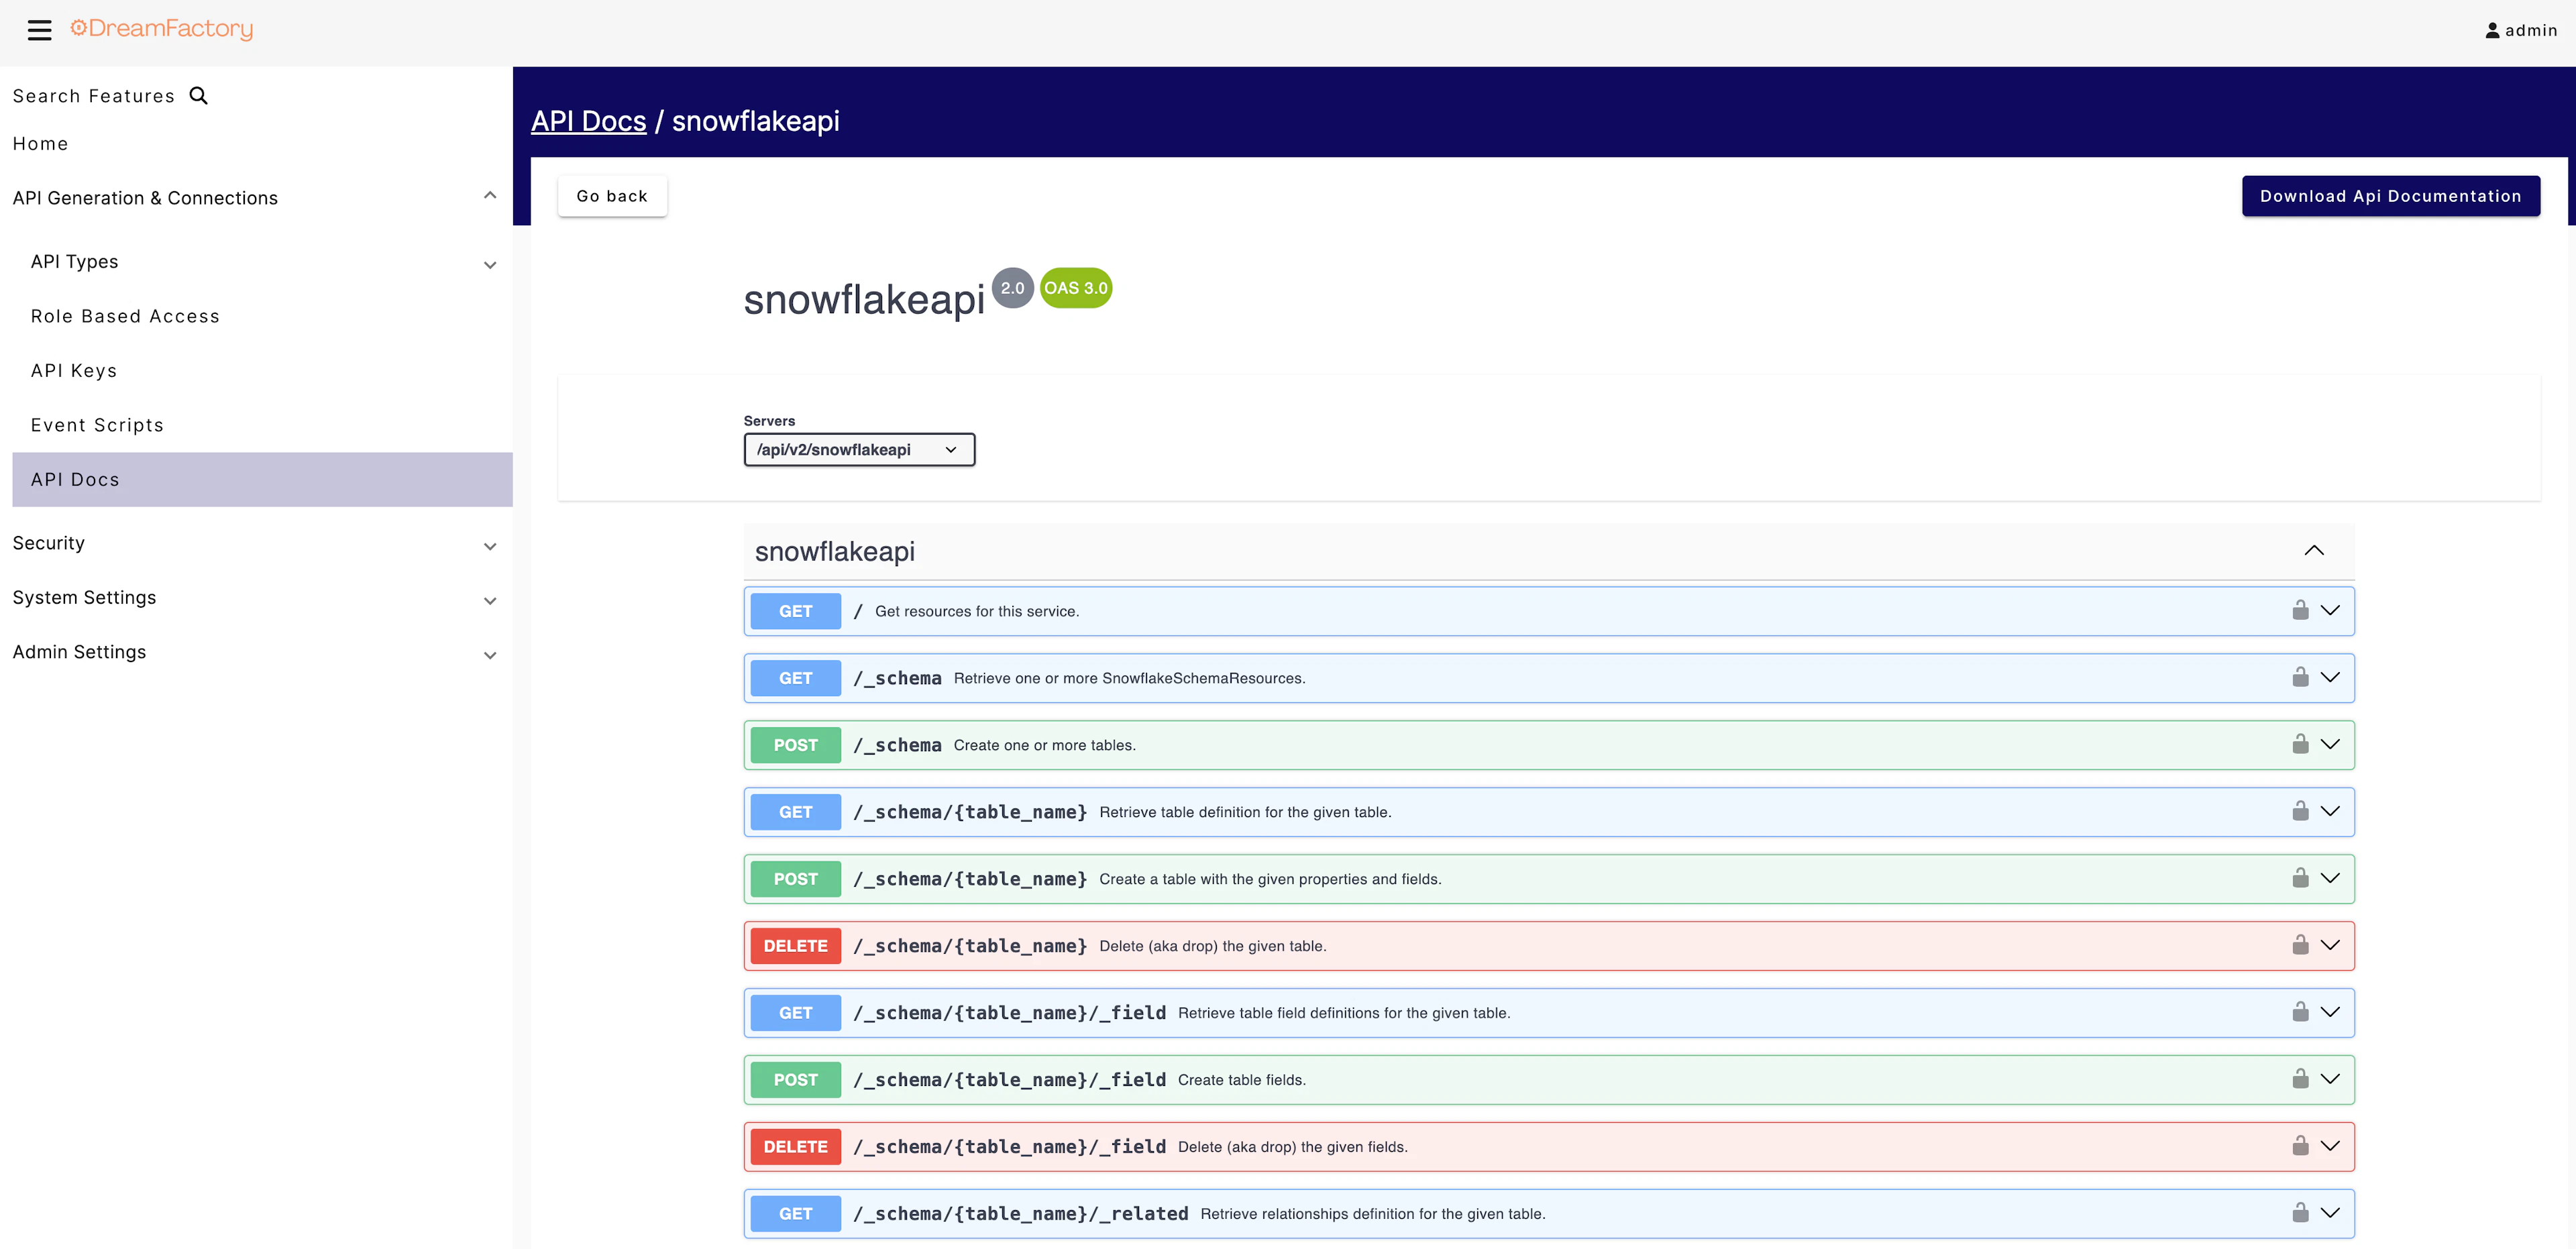Open Event Scripts from the sidebar
The height and width of the screenshot is (1249, 2576).
click(97, 424)
